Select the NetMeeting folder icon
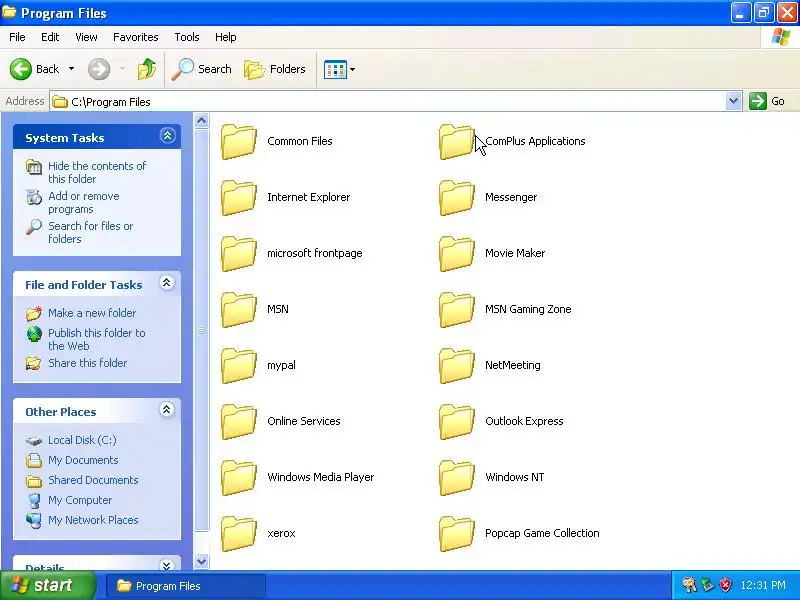Screen dimensions: 800x600 pyautogui.click(x=457, y=366)
